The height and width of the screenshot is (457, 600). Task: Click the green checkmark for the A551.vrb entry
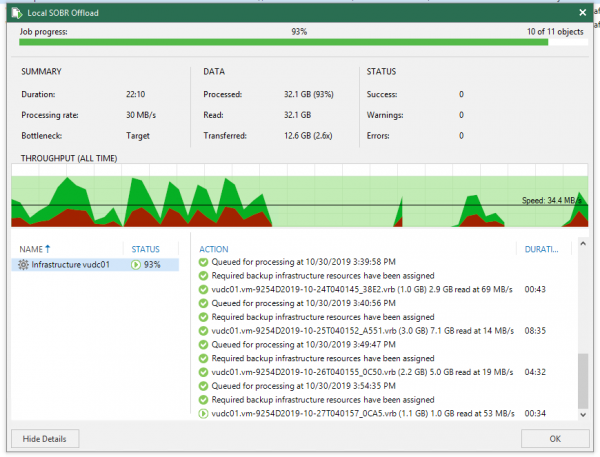tap(203, 330)
